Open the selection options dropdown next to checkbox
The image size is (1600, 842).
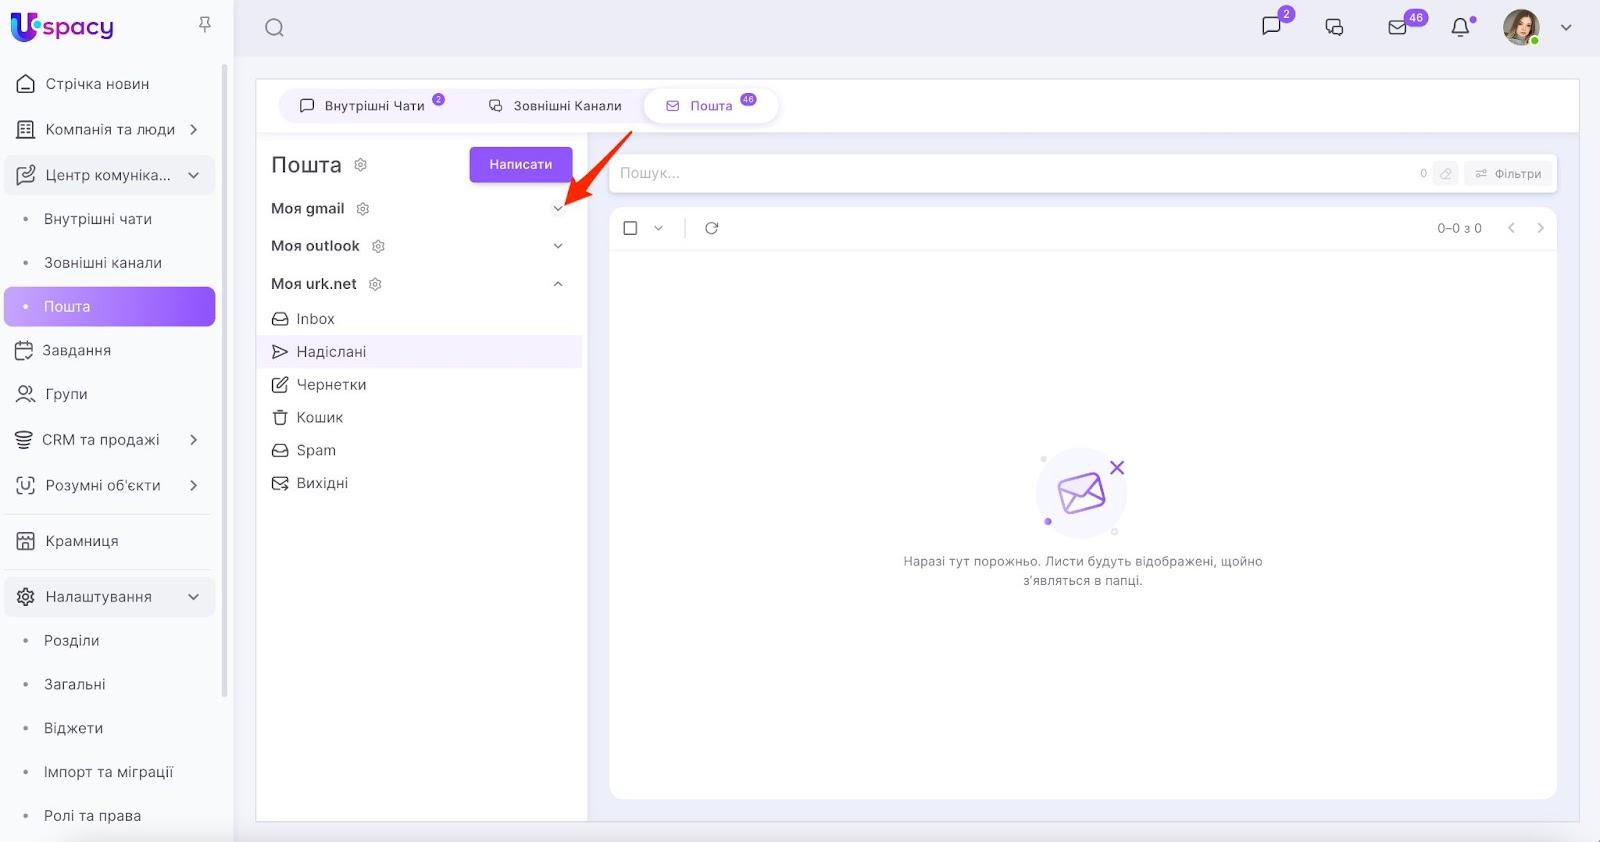658,228
